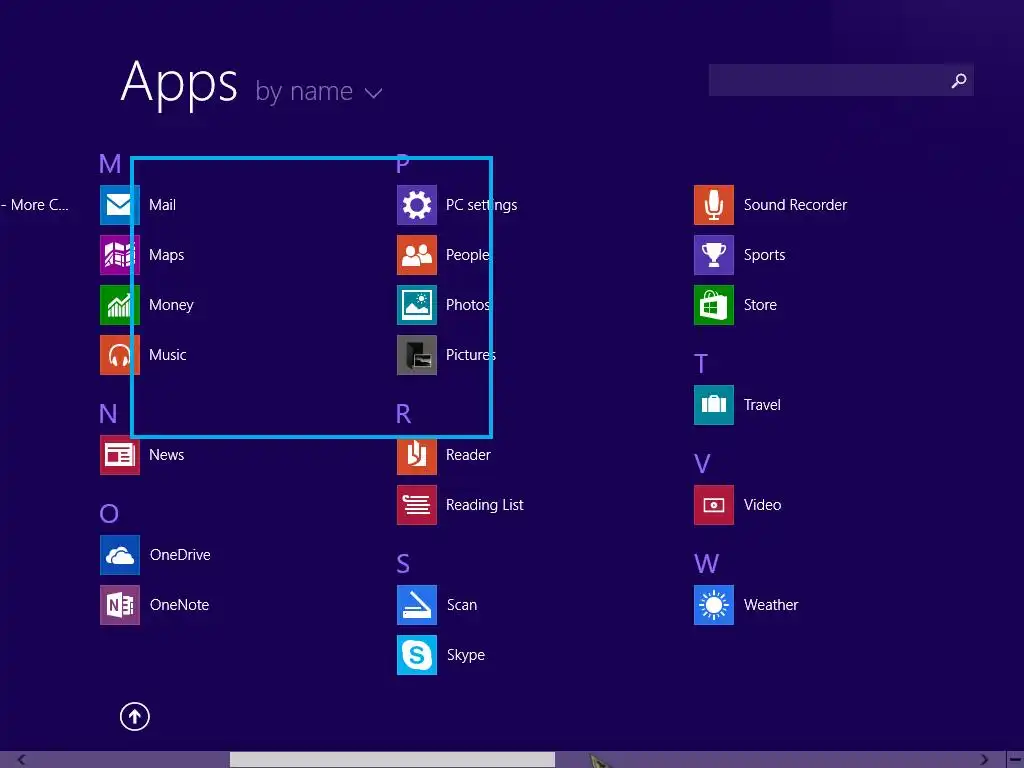Click the 'Scan' app label

pos(462,605)
